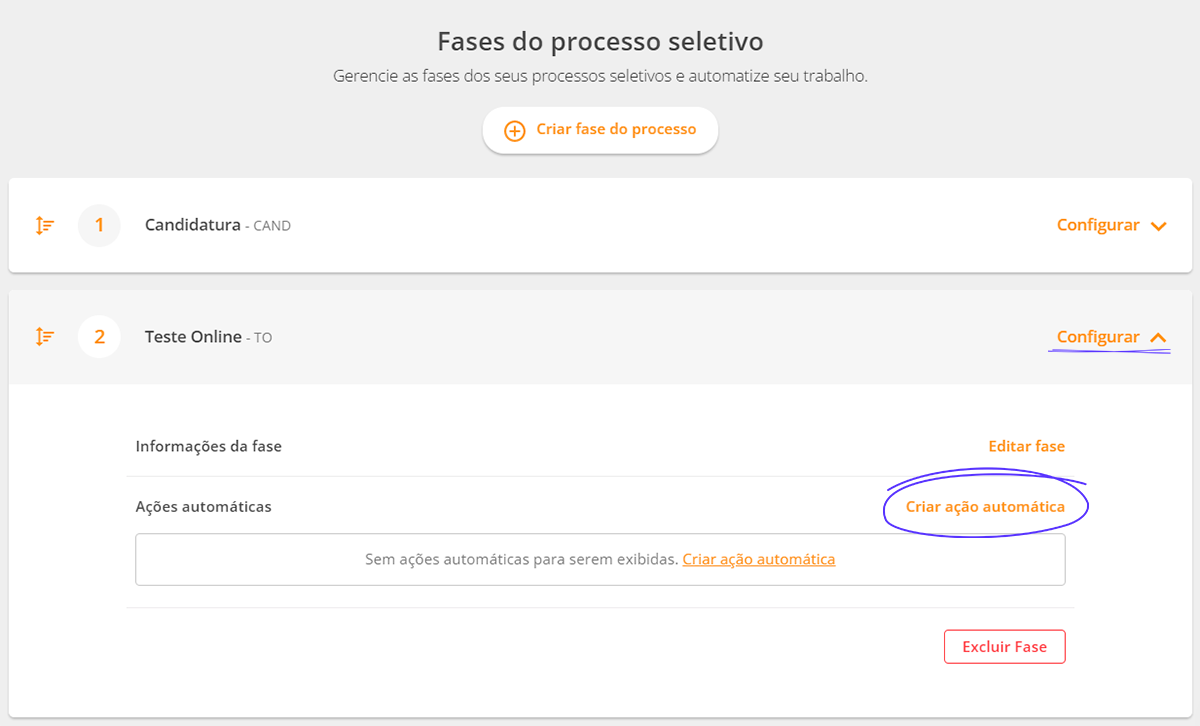Click the plus circle icon in Criar fase
Screen dimensions: 1200x726
click(514, 131)
